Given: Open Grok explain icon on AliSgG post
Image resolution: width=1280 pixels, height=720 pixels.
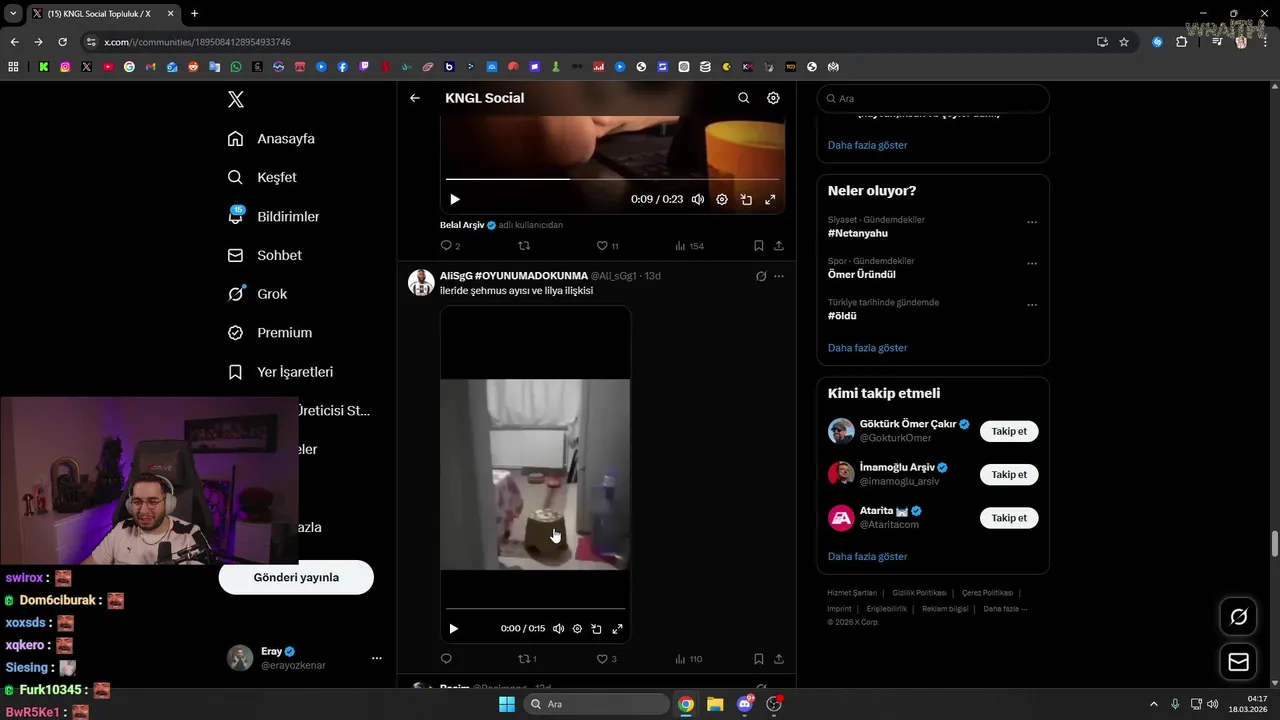Looking at the screenshot, I should 761,276.
